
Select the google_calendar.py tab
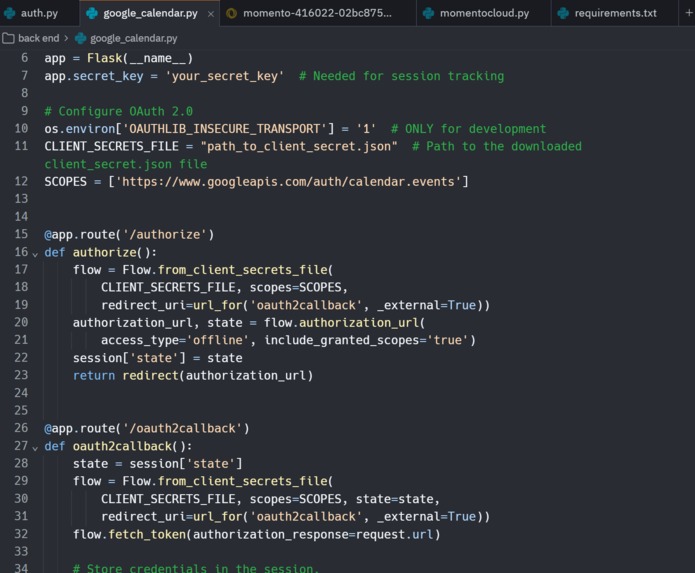pyautogui.click(x=150, y=13)
